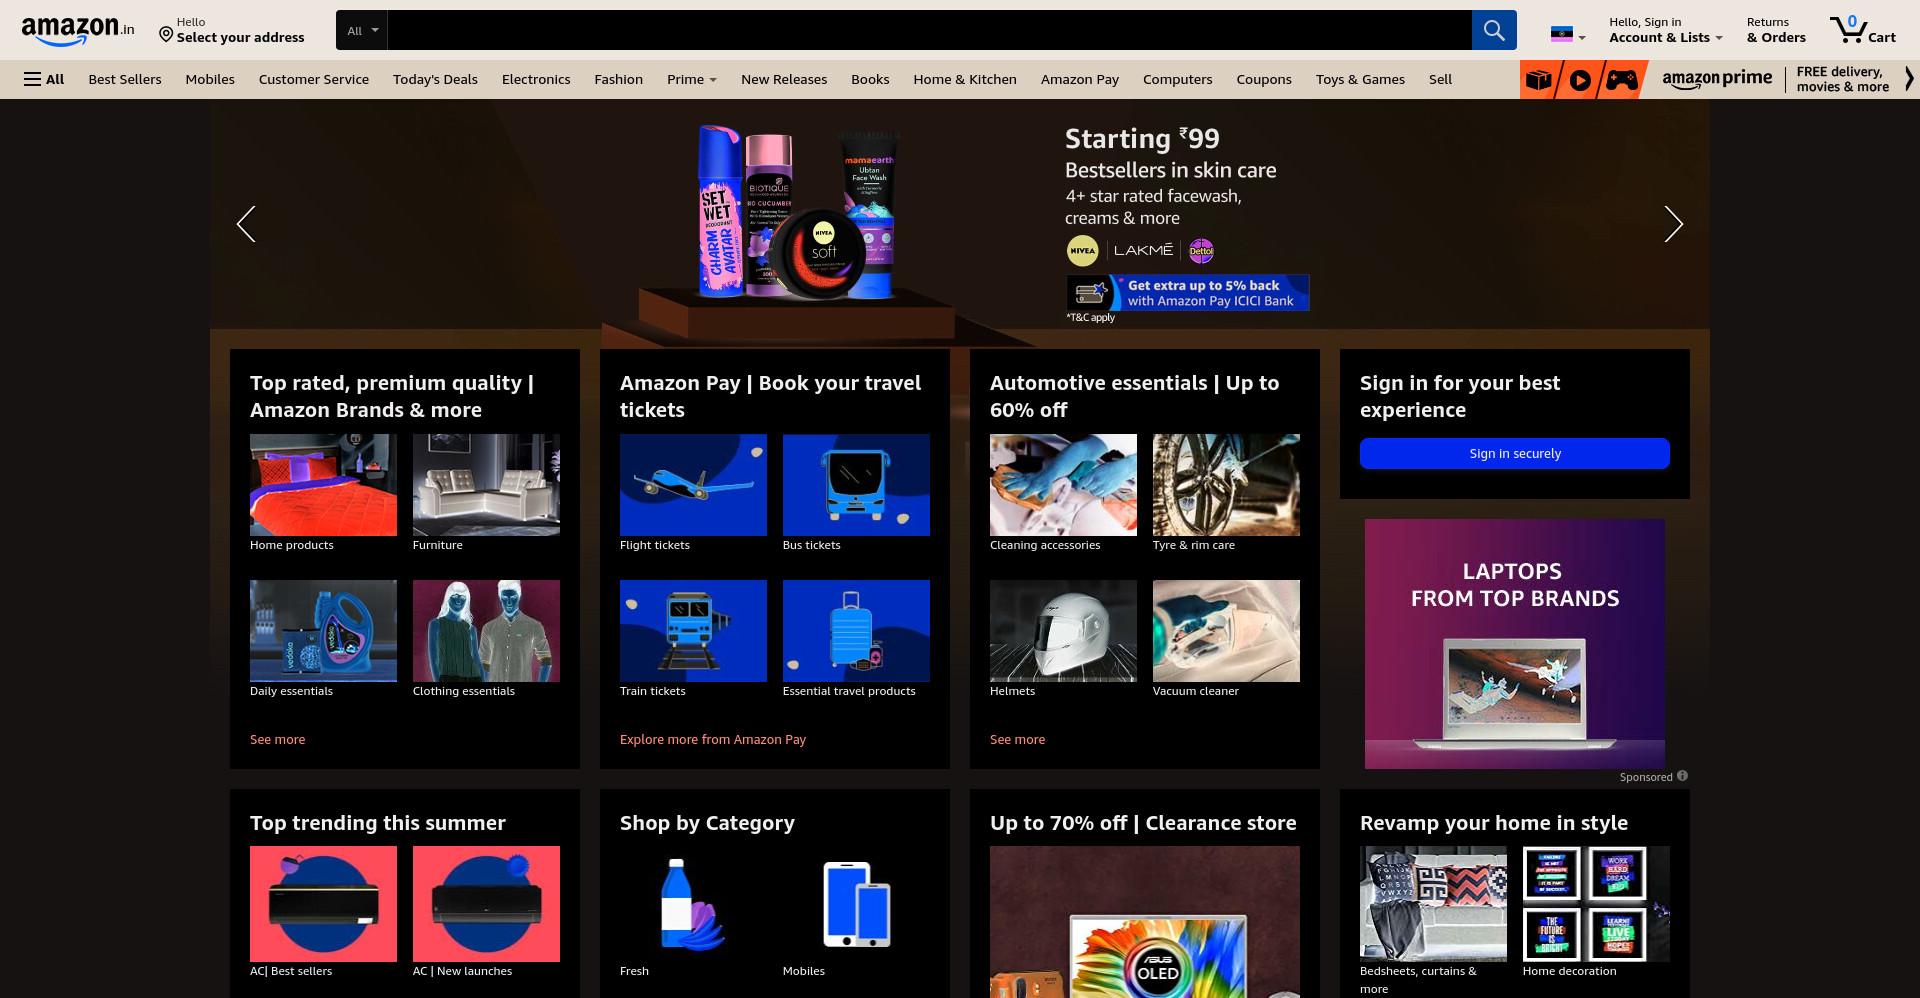The width and height of the screenshot is (1920, 998).
Task: Open New Releases nav item
Action: 784,79
